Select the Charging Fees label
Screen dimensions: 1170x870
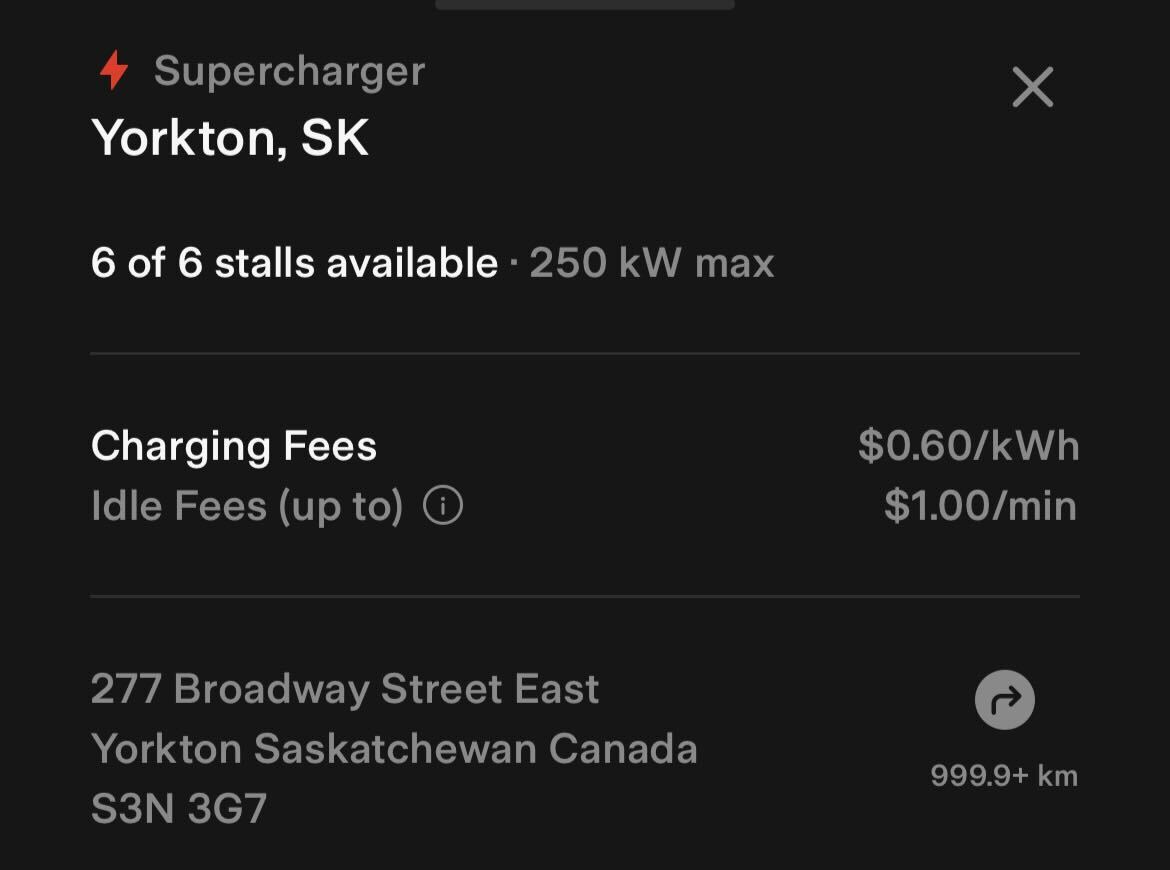pos(234,446)
